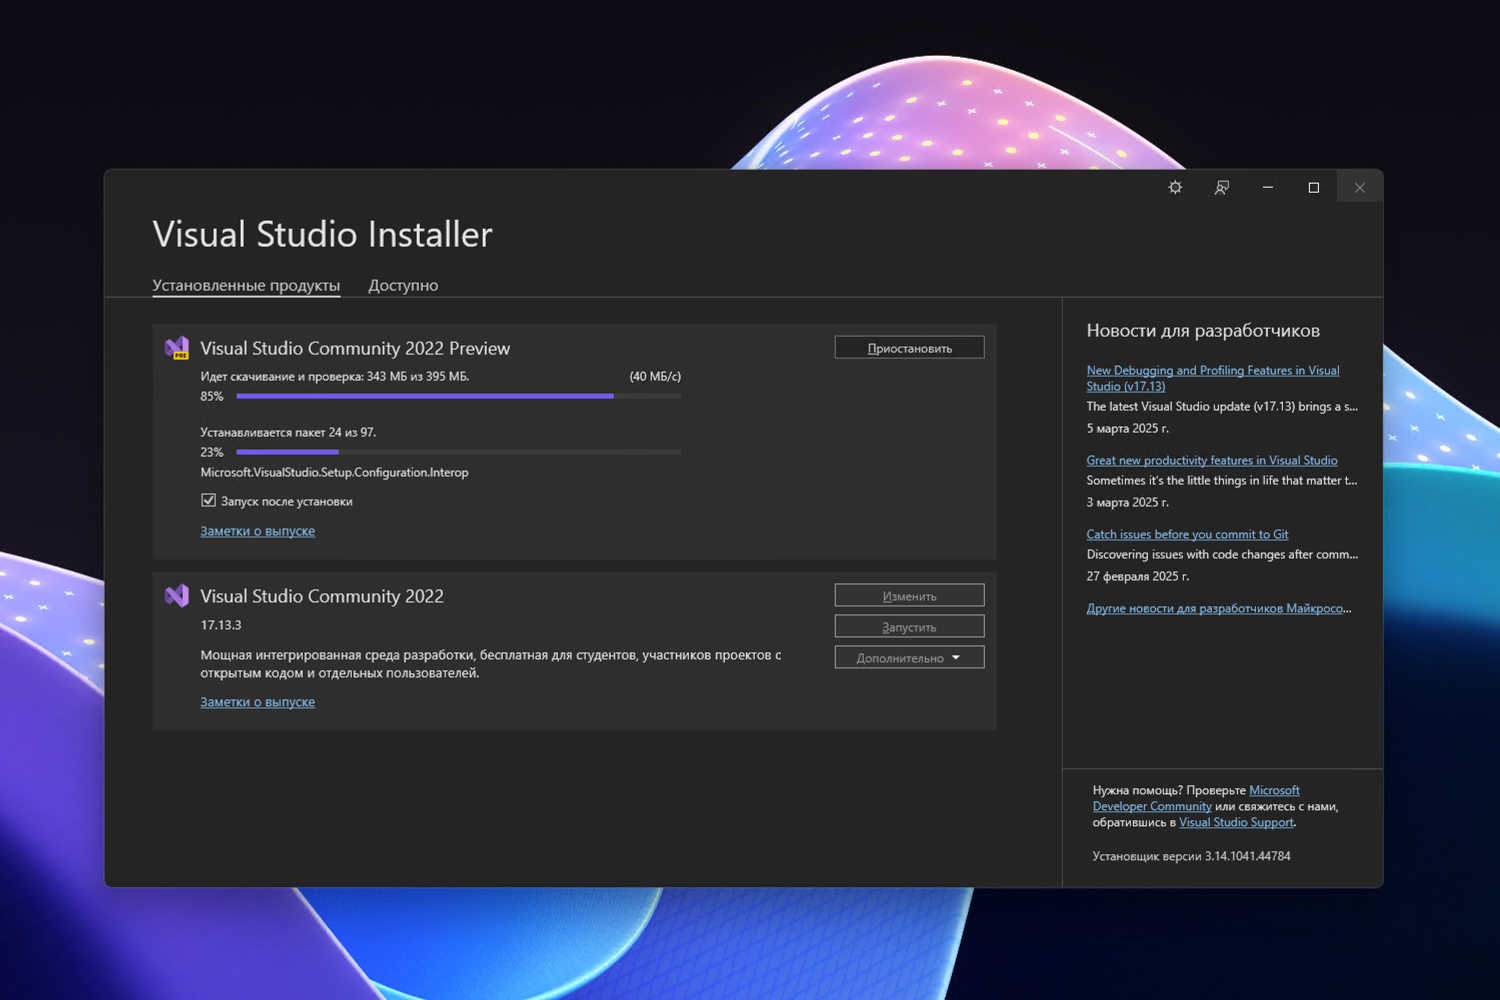The width and height of the screenshot is (1500, 1000).
Task: Click Visual Studio 2022 Preview logo icon
Action: tap(177, 348)
